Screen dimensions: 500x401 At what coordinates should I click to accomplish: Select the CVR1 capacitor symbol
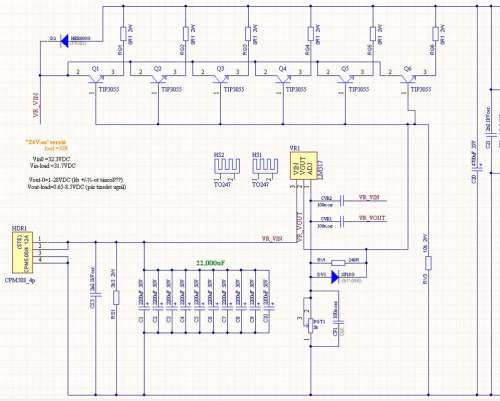342,221
